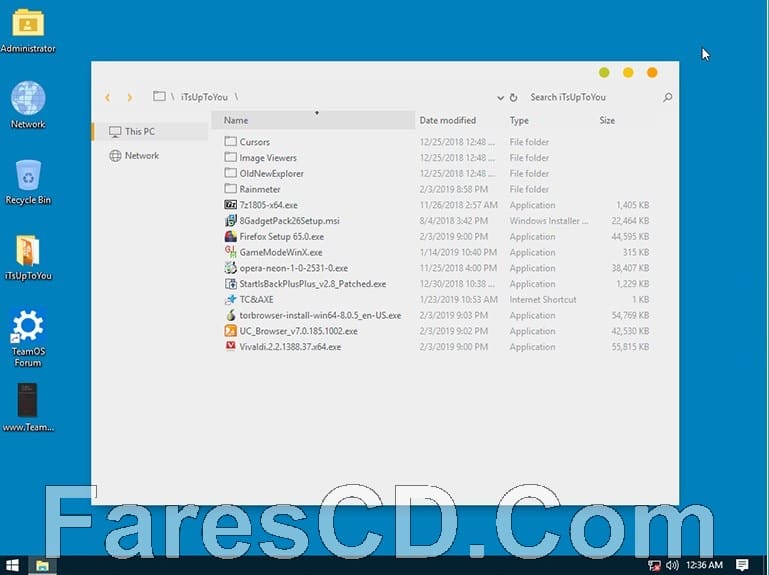Select the 7z1805-x64.exe file icon
Image resolution: width=769 pixels, height=575 pixels.
[231, 205]
